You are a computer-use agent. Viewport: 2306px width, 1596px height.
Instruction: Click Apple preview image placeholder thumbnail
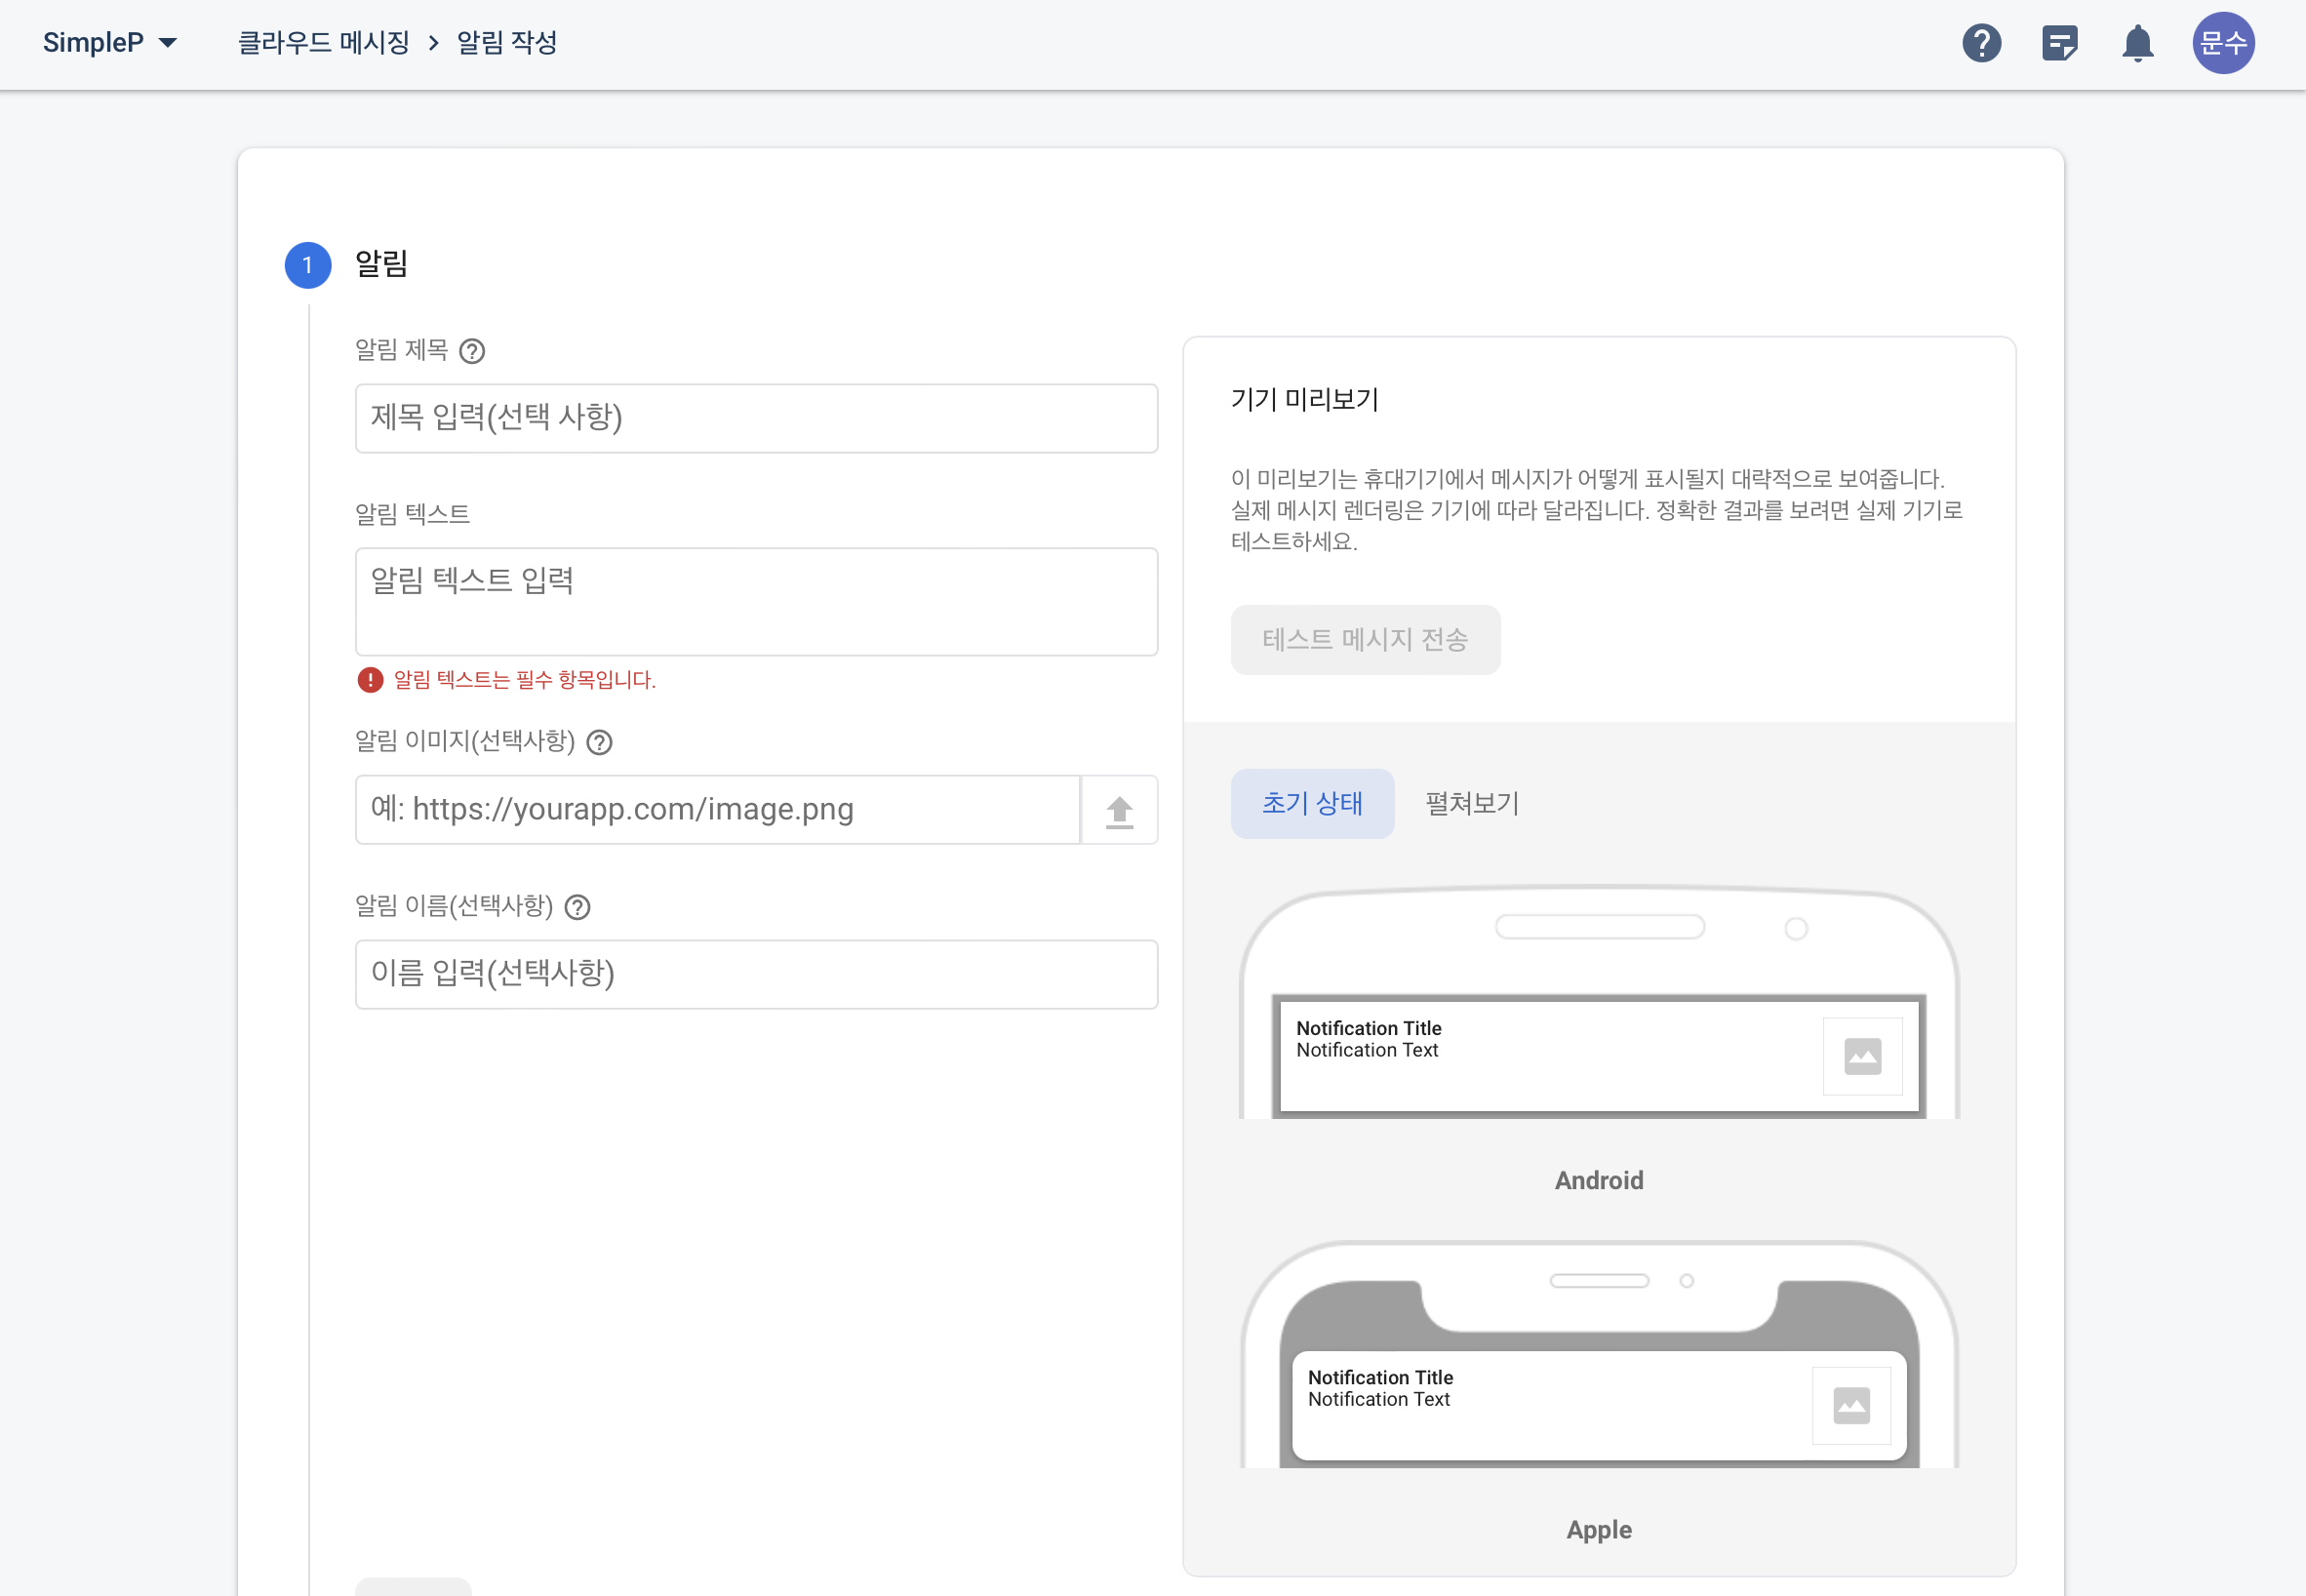[1851, 1405]
